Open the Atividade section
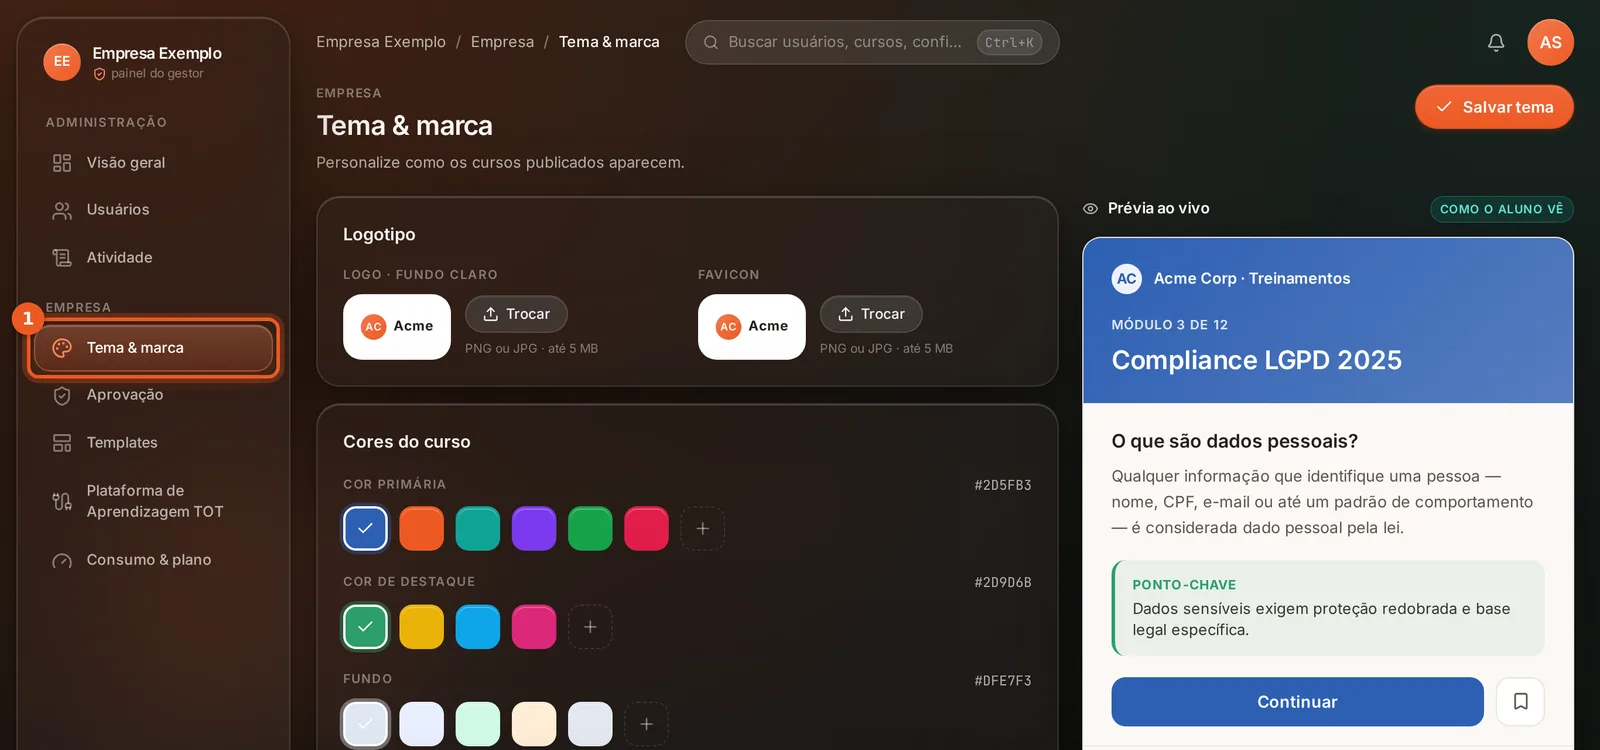 coord(153,258)
